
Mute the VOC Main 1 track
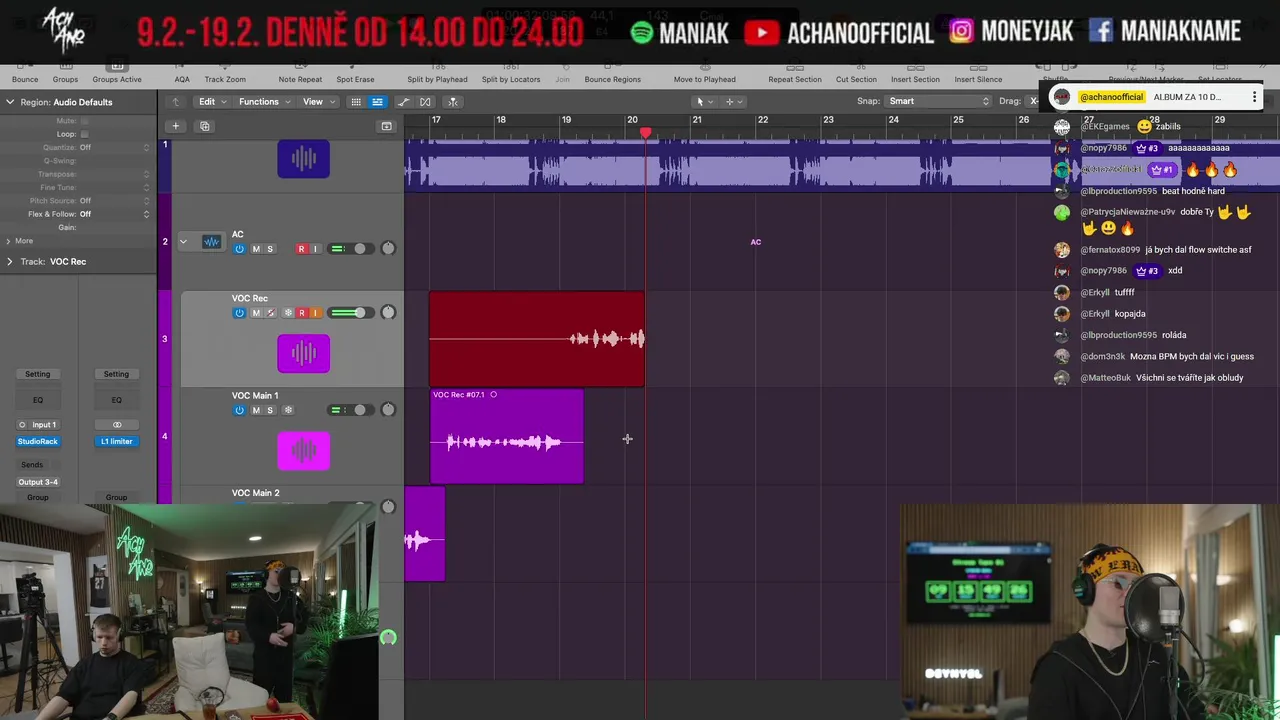point(256,410)
